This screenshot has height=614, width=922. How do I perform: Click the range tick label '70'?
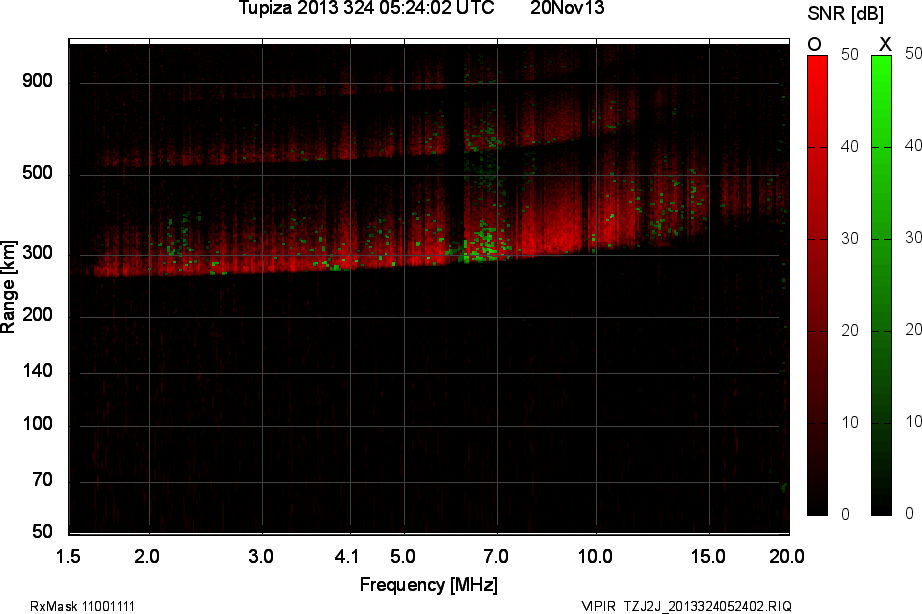tap(42, 480)
